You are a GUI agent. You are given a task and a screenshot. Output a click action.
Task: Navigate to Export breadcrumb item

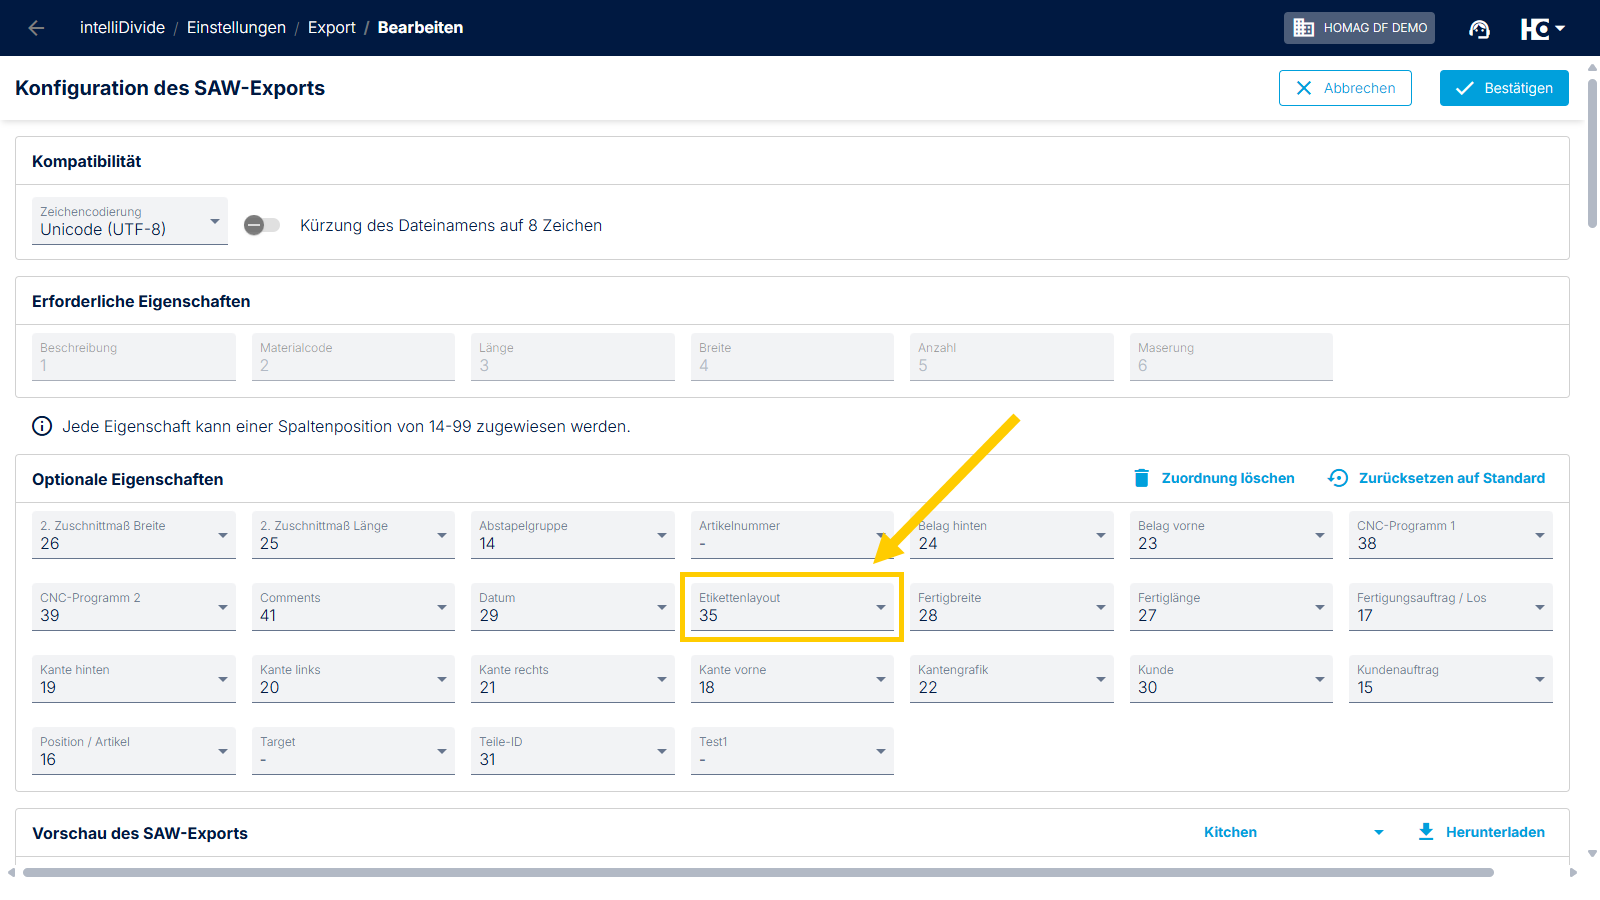331,28
